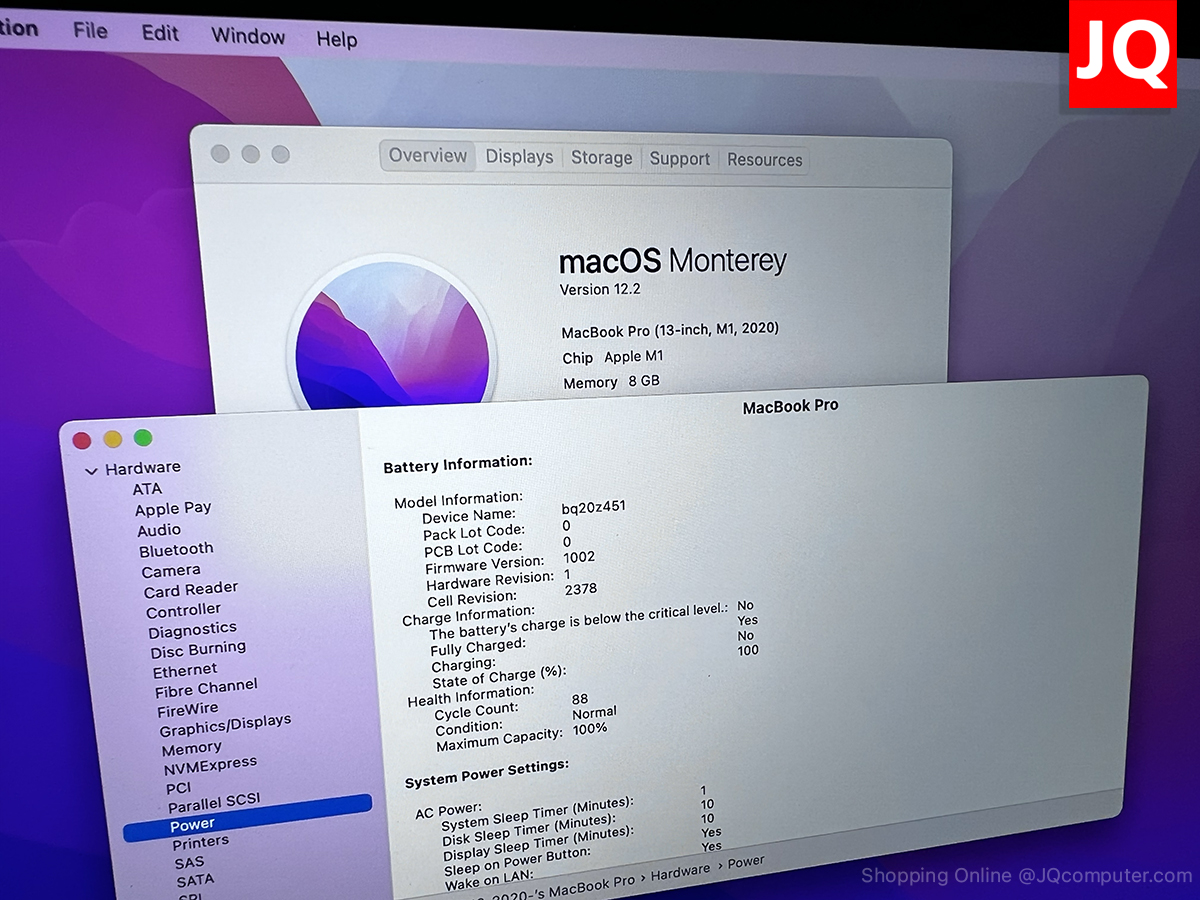The width and height of the screenshot is (1200, 900).
Task: Select Audio in the sidebar
Action: pyautogui.click(x=159, y=530)
